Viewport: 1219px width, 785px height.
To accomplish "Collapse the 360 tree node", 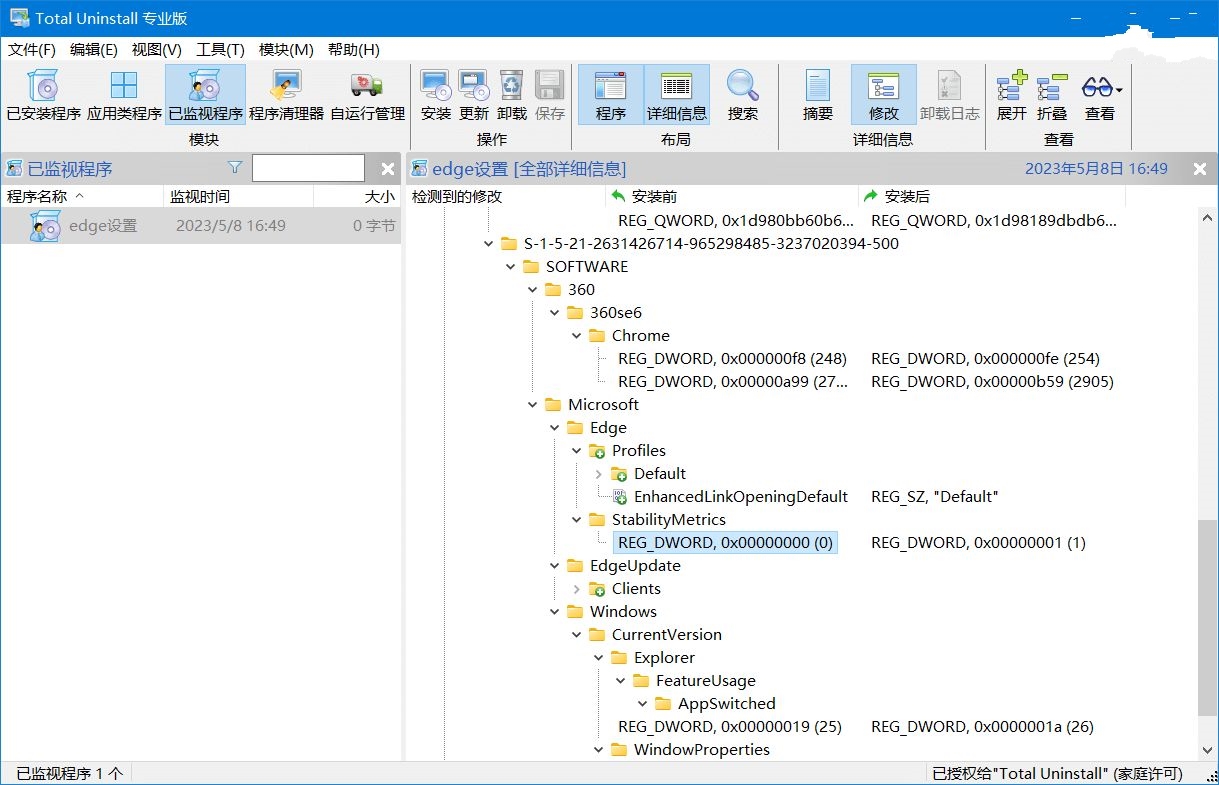I will coord(532,290).
